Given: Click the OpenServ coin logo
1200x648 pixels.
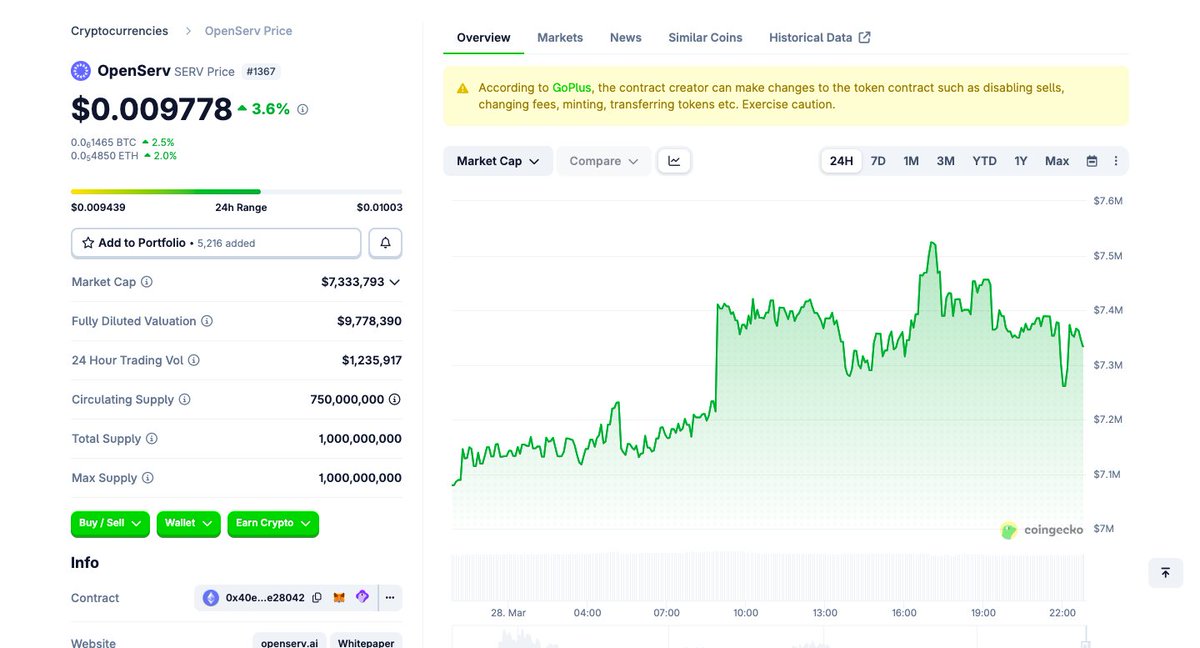Looking at the screenshot, I should [81, 71].
